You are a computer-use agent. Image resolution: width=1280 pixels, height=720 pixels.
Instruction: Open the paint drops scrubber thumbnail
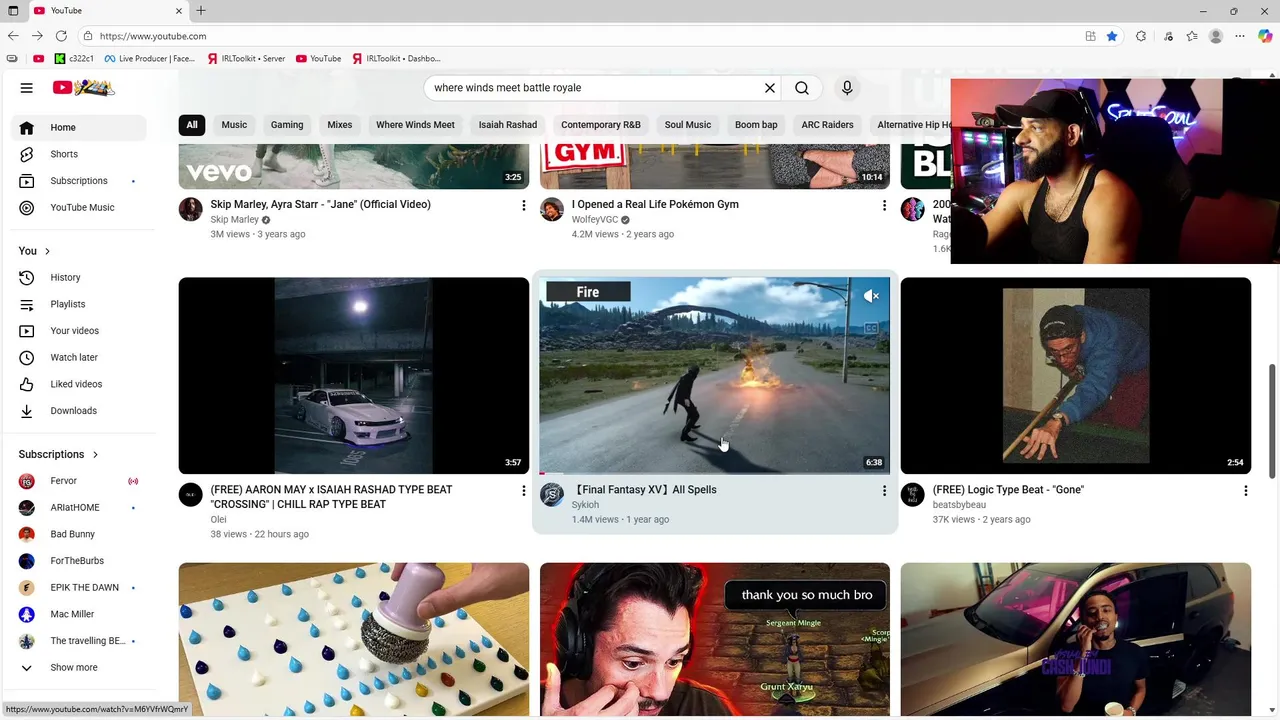(354, 640)
